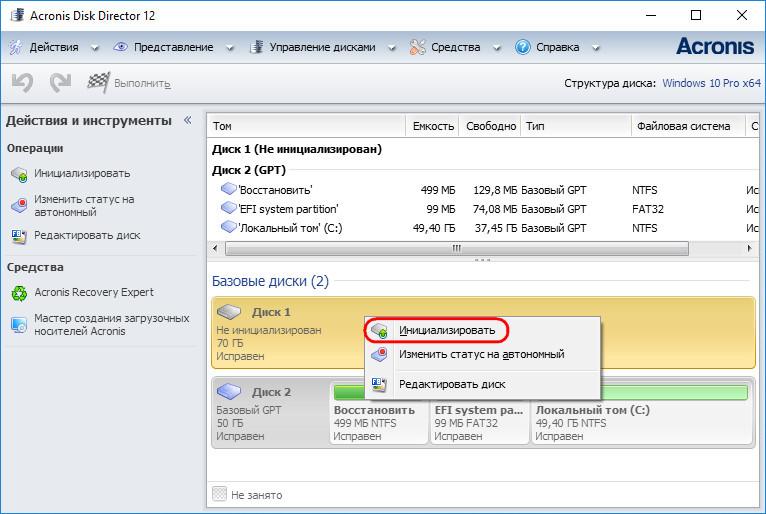Screen dimensions: 766x514
Task: Select the EFI system pa... partition block
Action: pyautogui.click(x=480, y=414)
